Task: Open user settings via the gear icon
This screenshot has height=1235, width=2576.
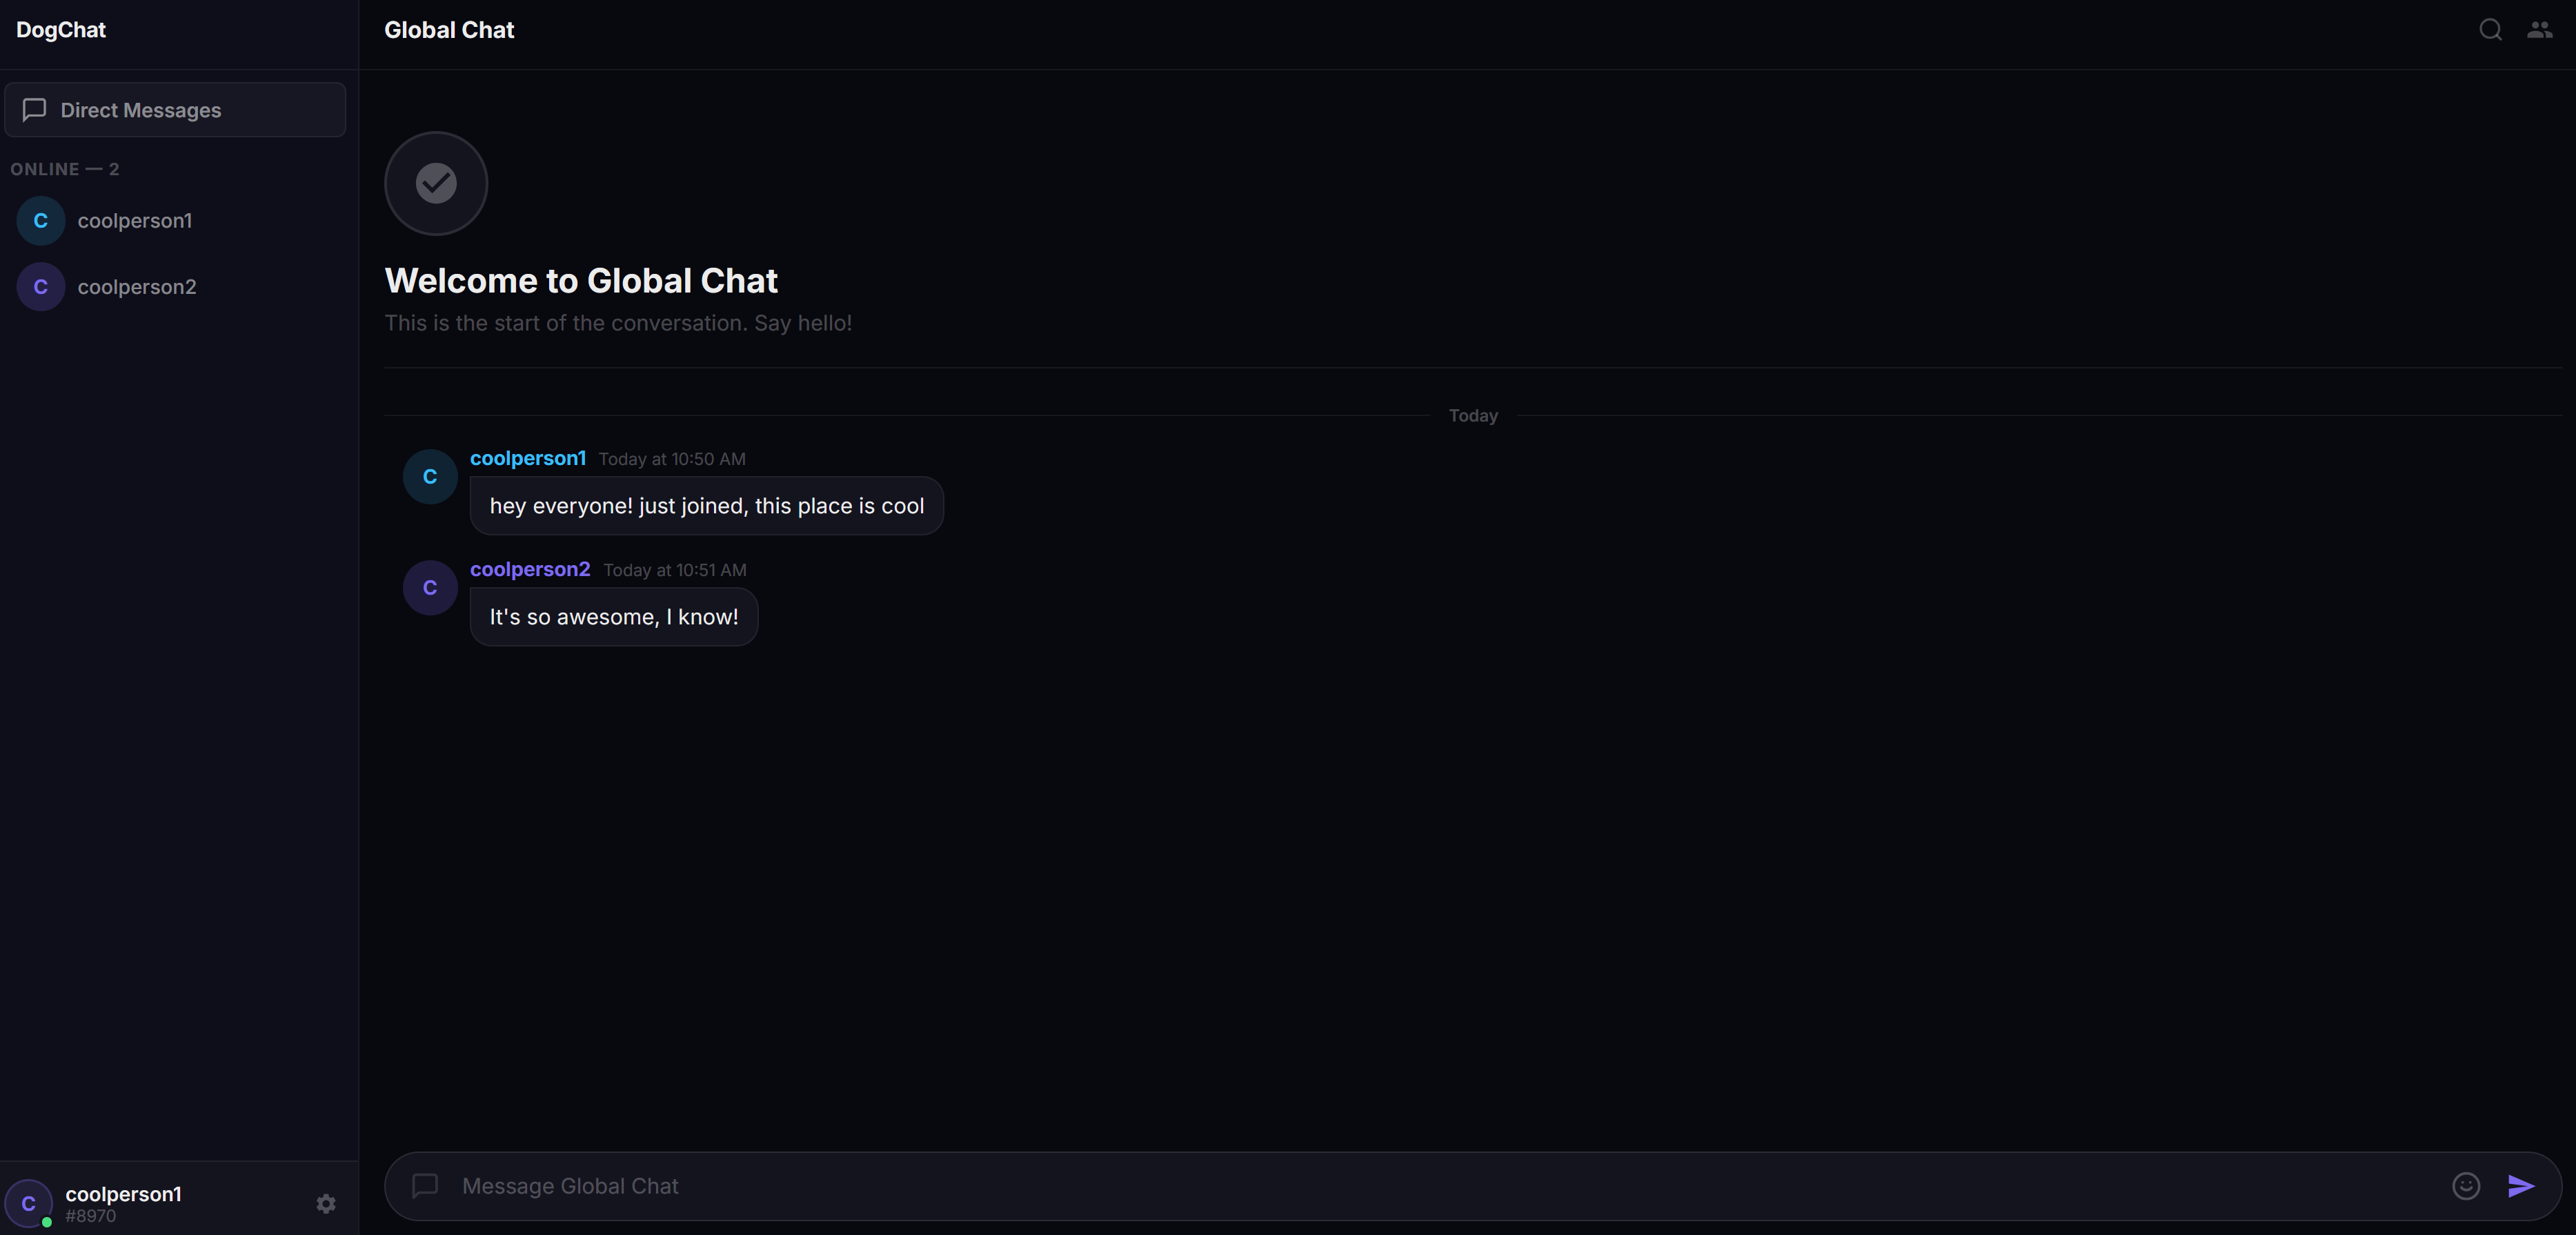Action: 326,1204
